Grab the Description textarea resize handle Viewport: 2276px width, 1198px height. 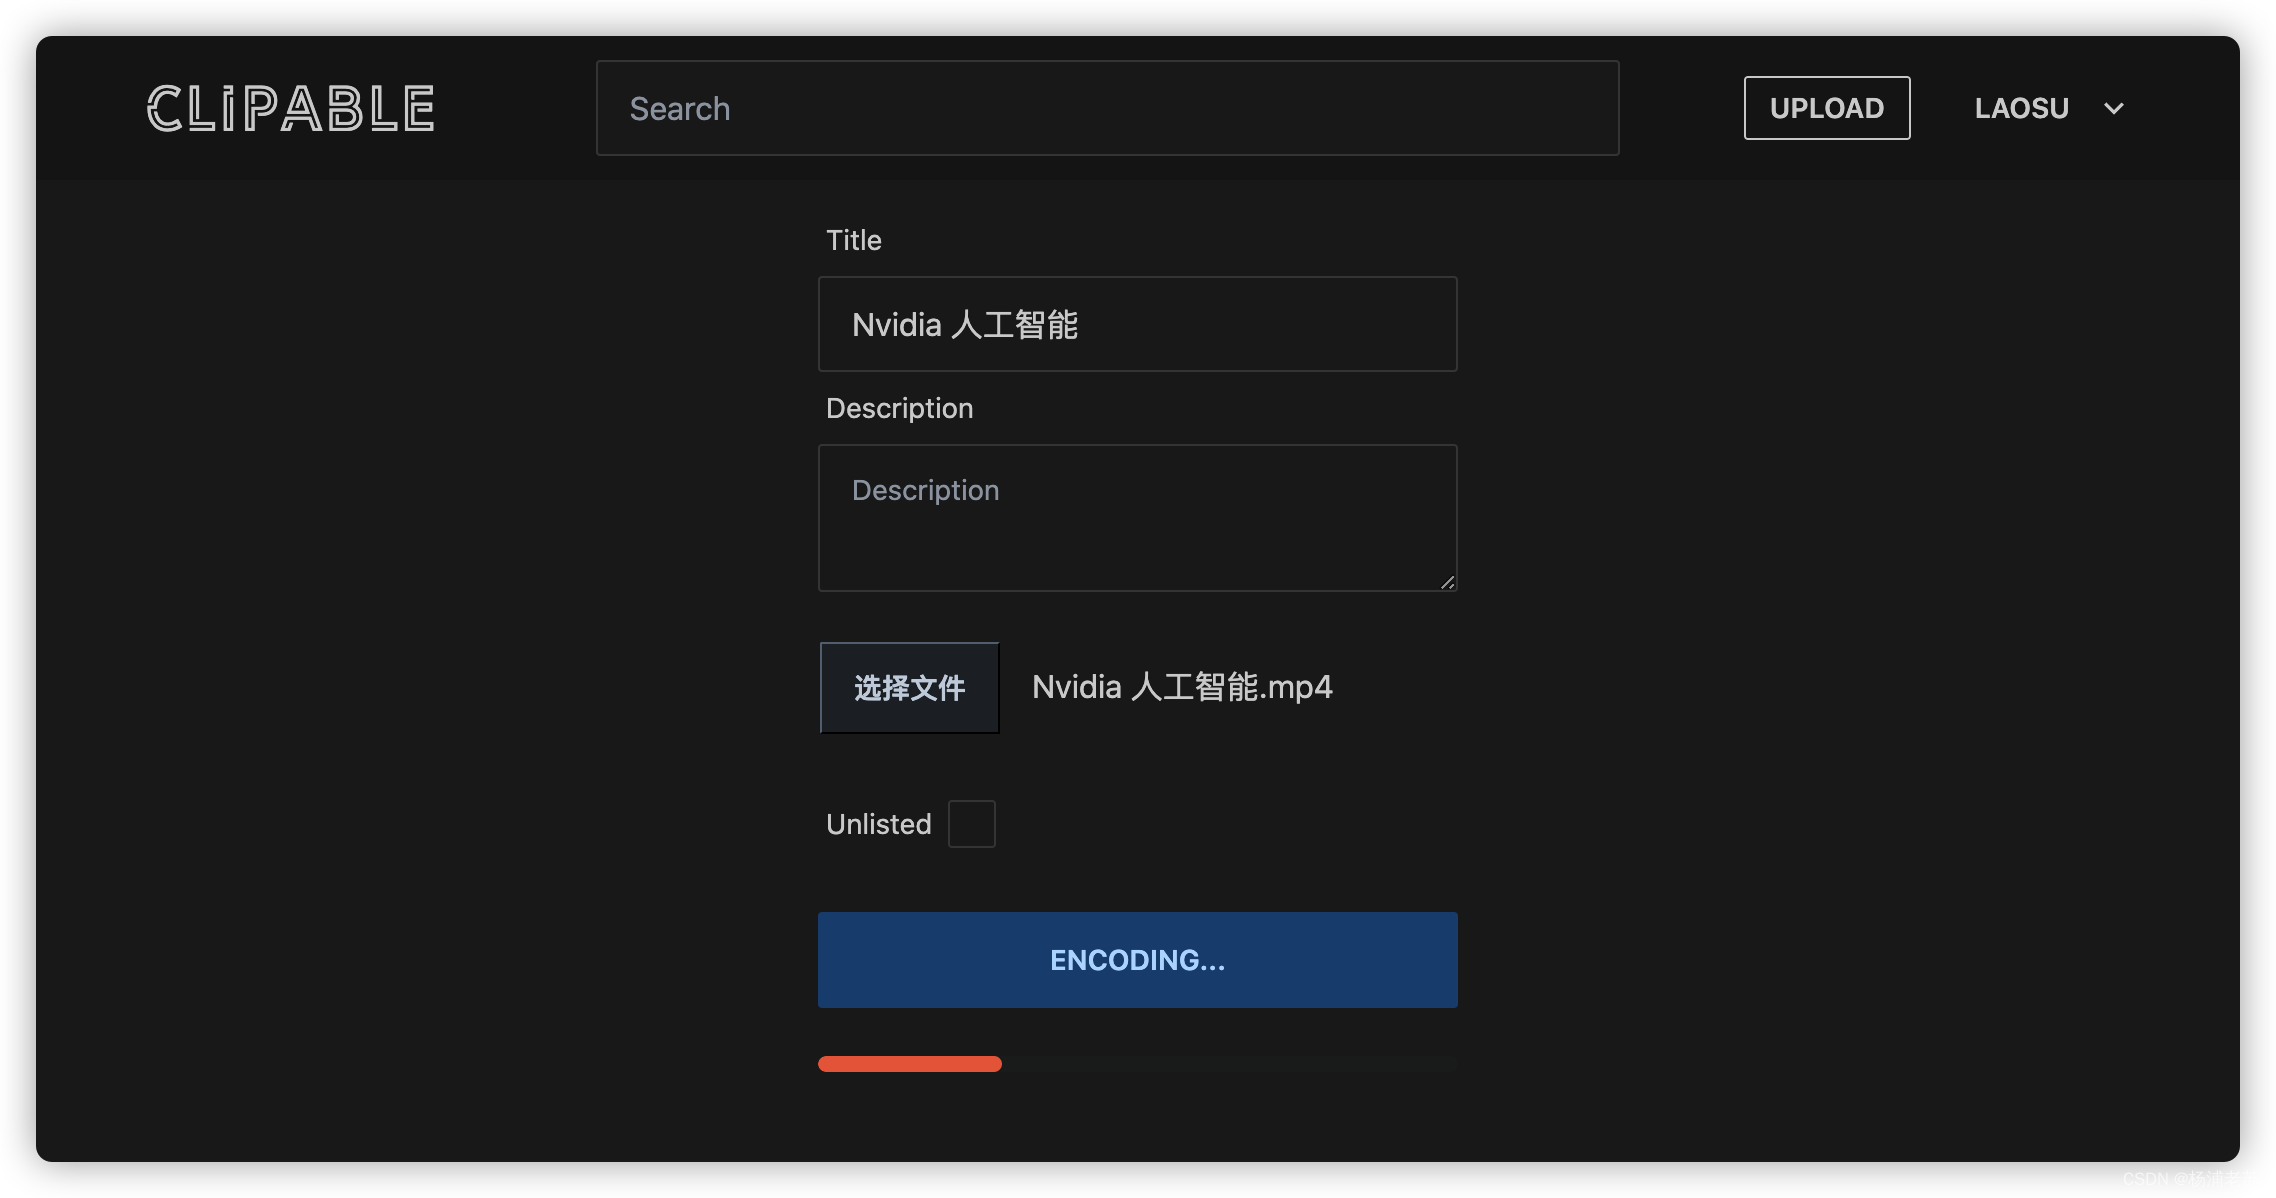coord(1447,582)
